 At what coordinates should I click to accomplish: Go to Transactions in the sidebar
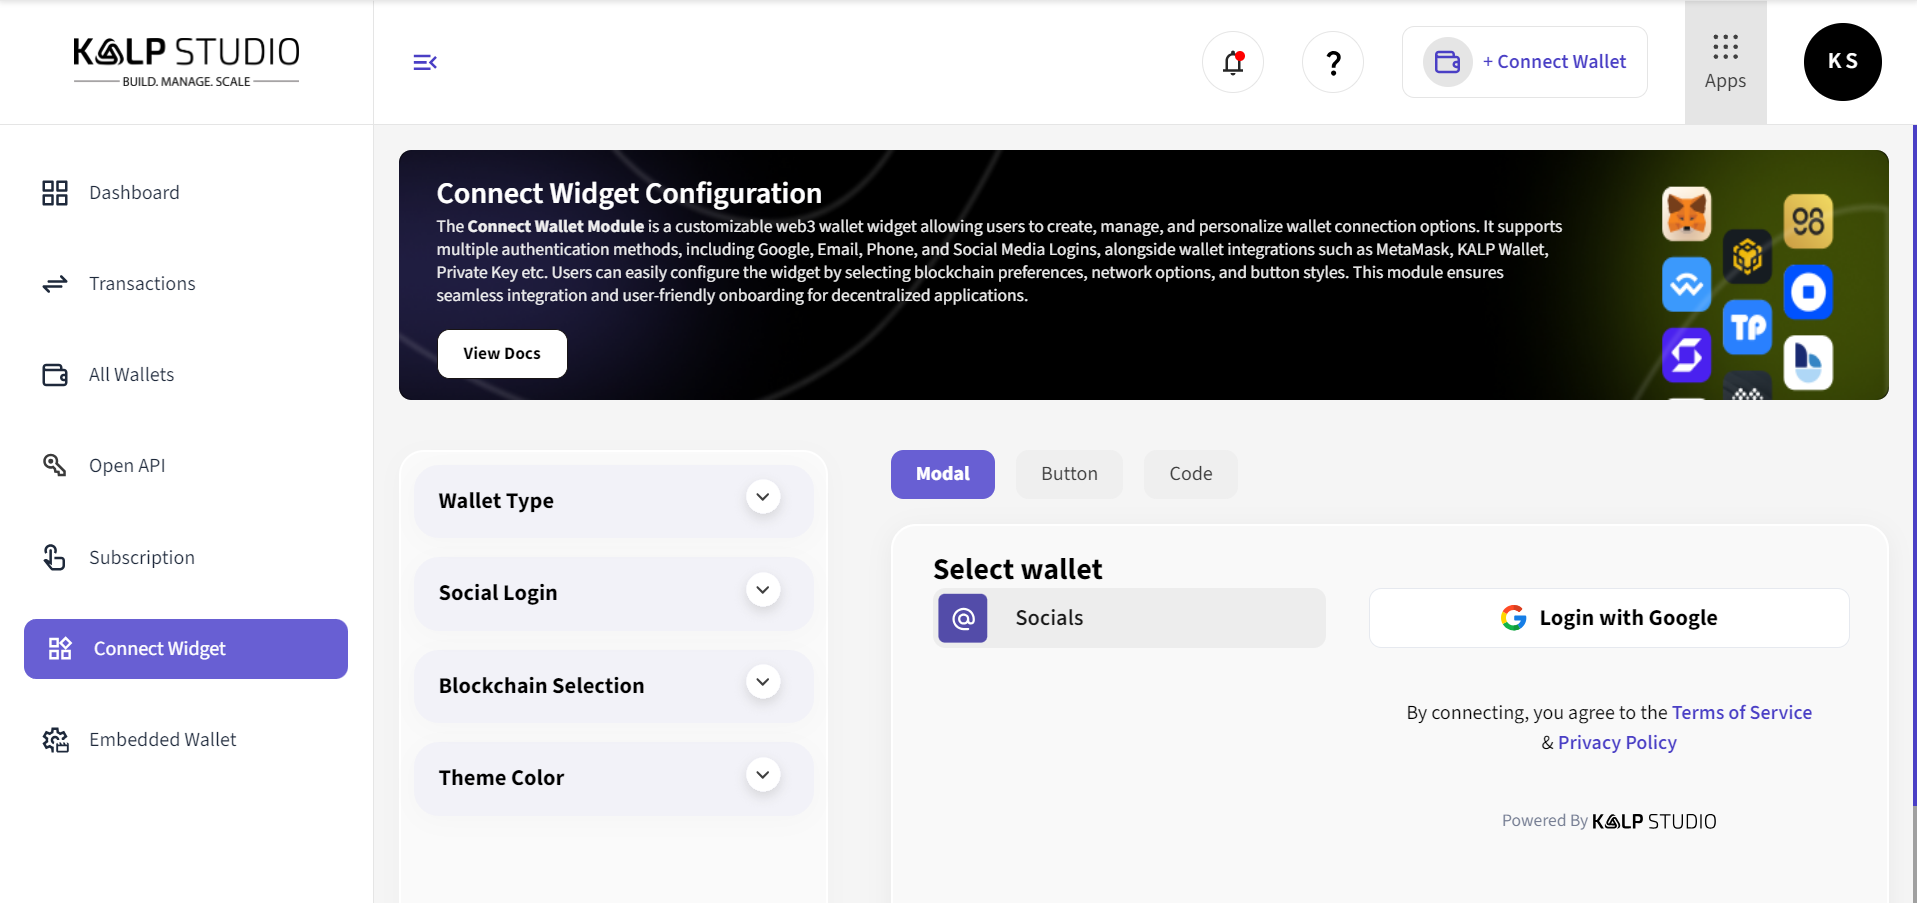[x=142, y=284]
